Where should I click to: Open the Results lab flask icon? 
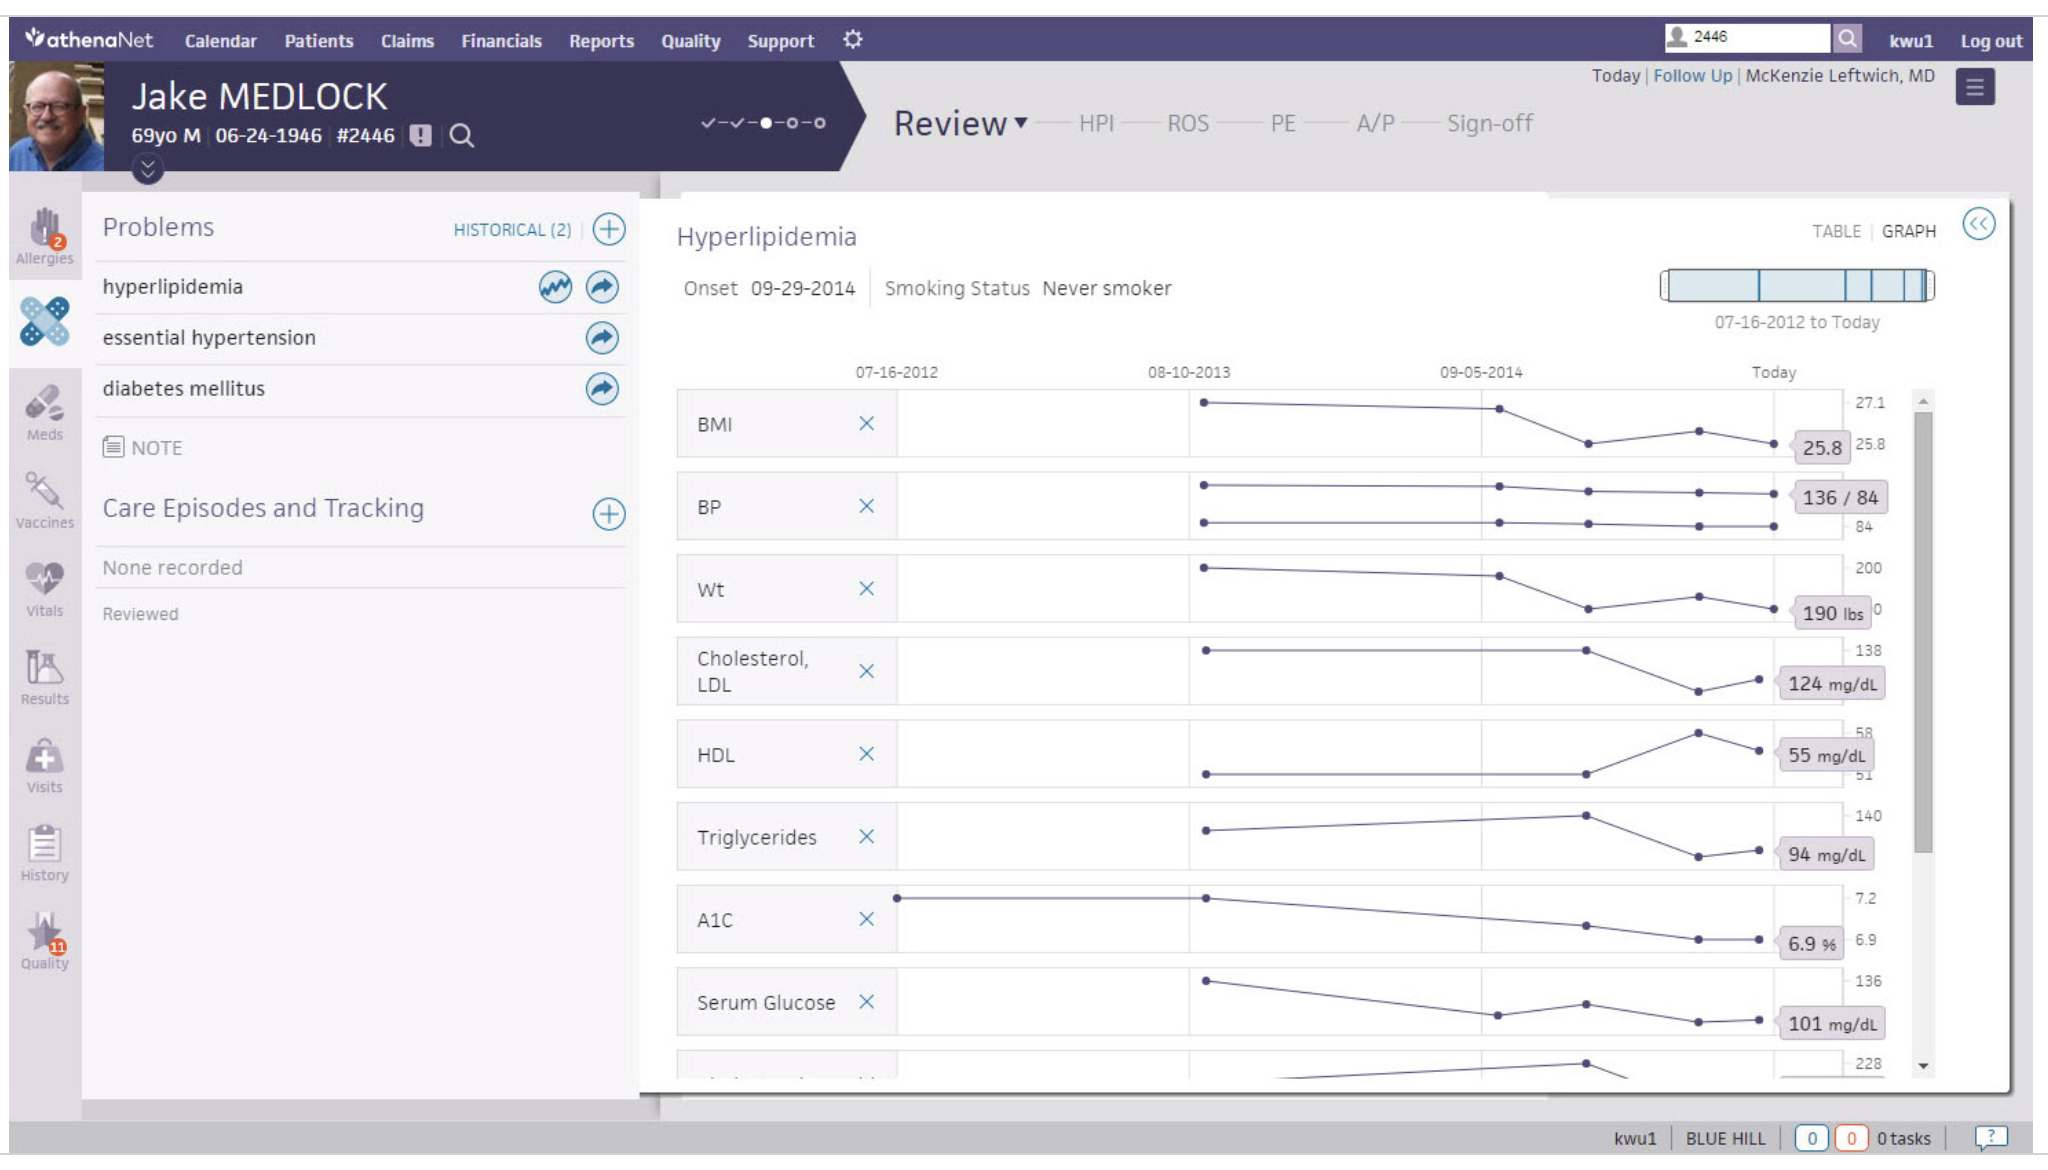click(45, 676)
